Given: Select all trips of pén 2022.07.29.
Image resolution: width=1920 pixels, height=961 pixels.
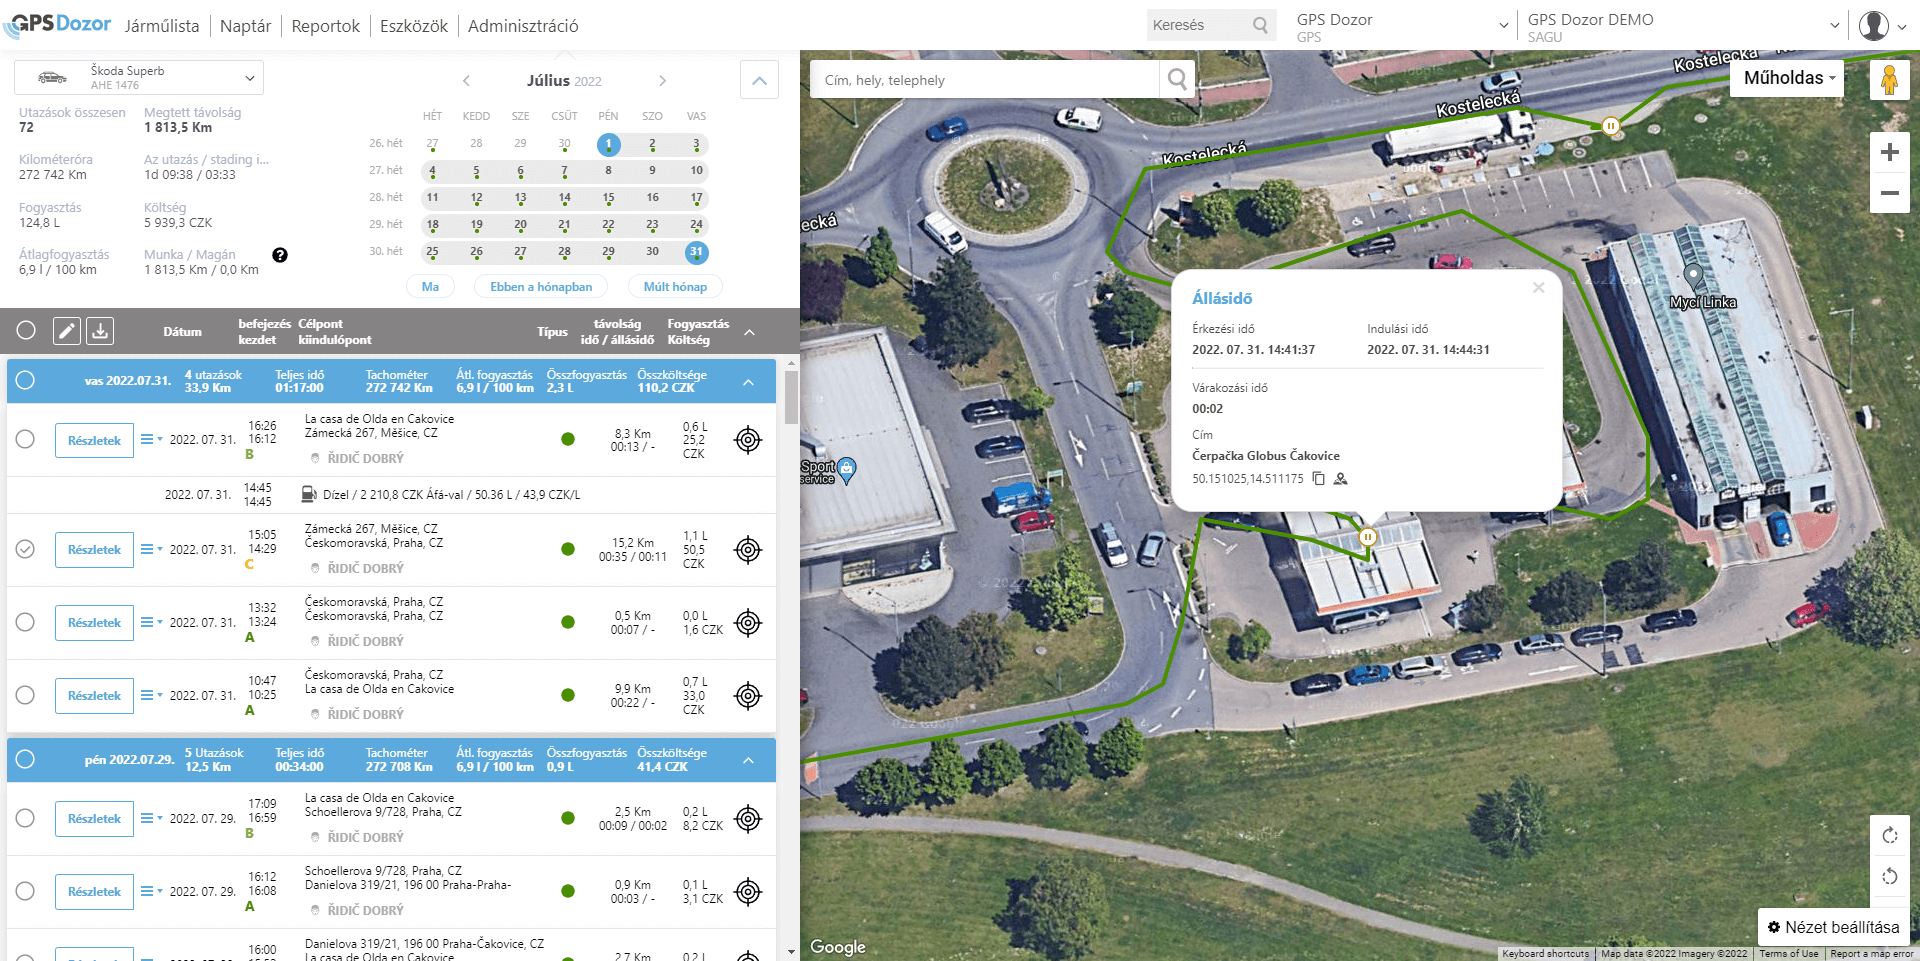Looking at the screenshot, I should [25, 759].
